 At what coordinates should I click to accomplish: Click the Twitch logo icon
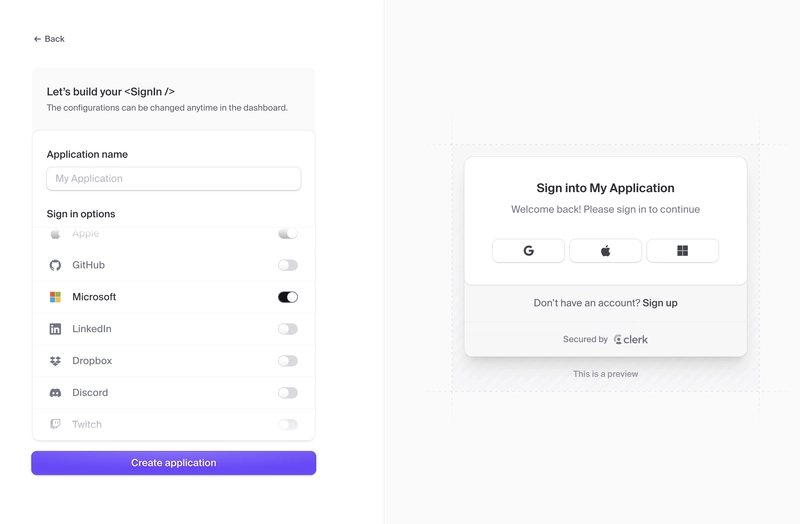(x=55, y=425)
